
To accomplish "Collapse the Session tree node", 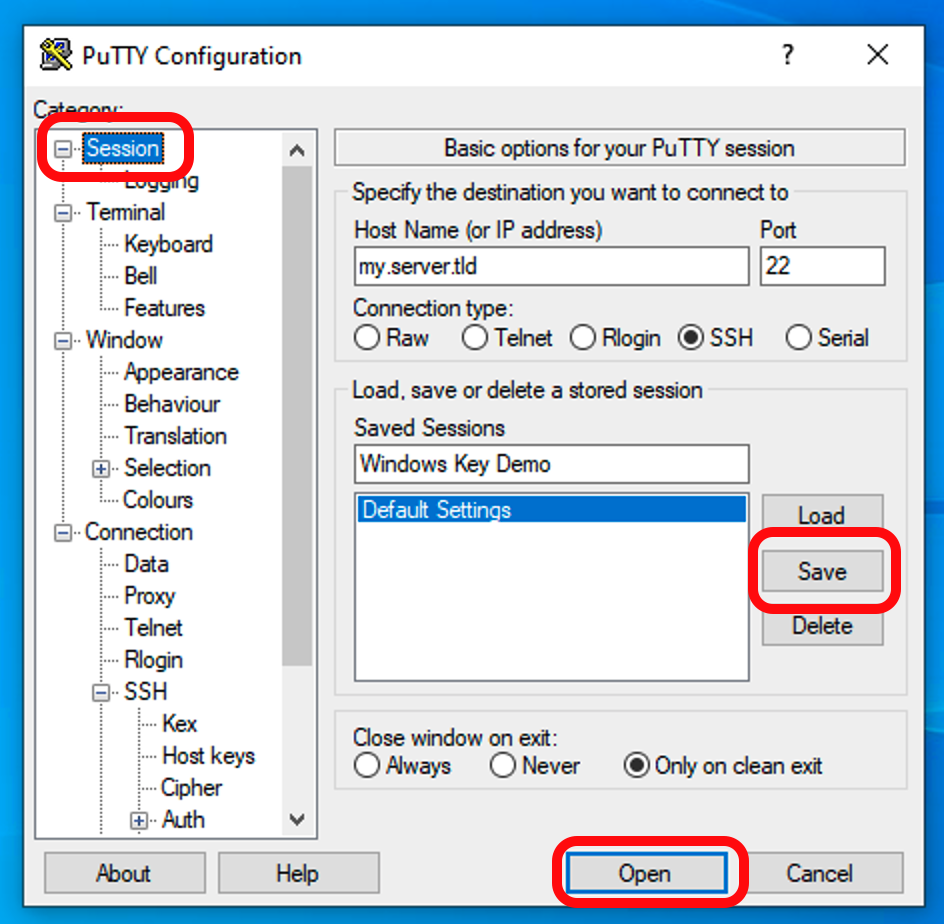I will click(x=63, y=149).
